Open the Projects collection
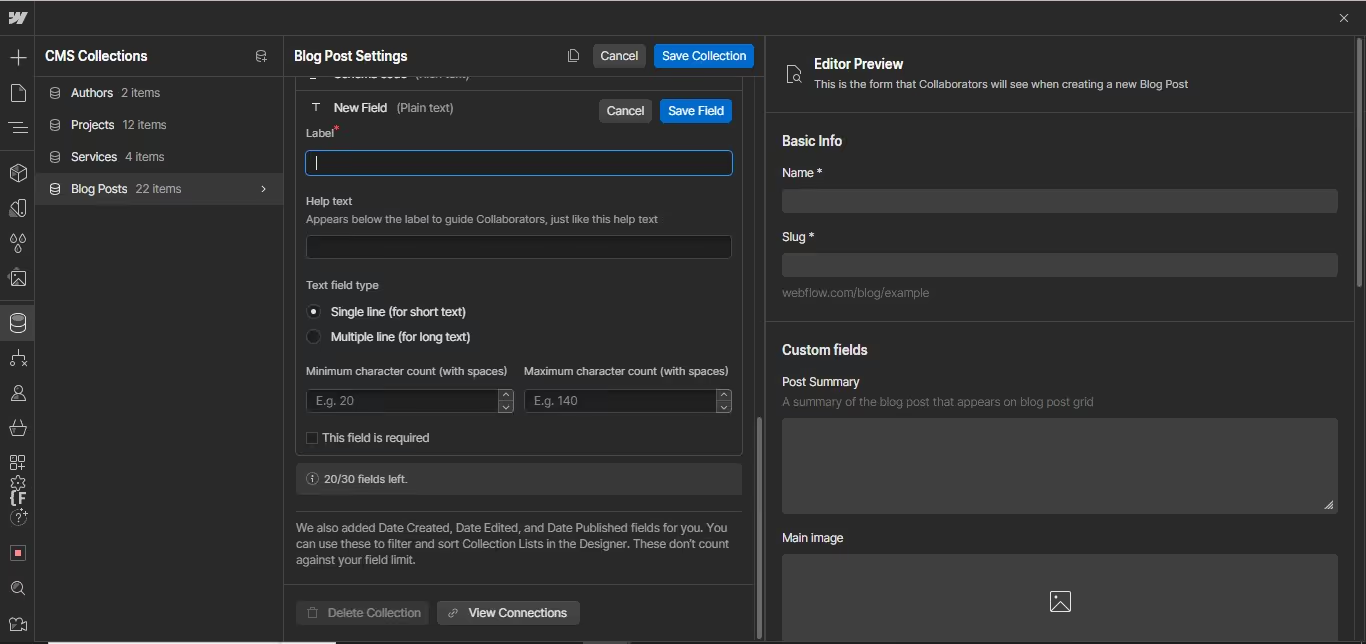1366x644 pixels. 93,125
